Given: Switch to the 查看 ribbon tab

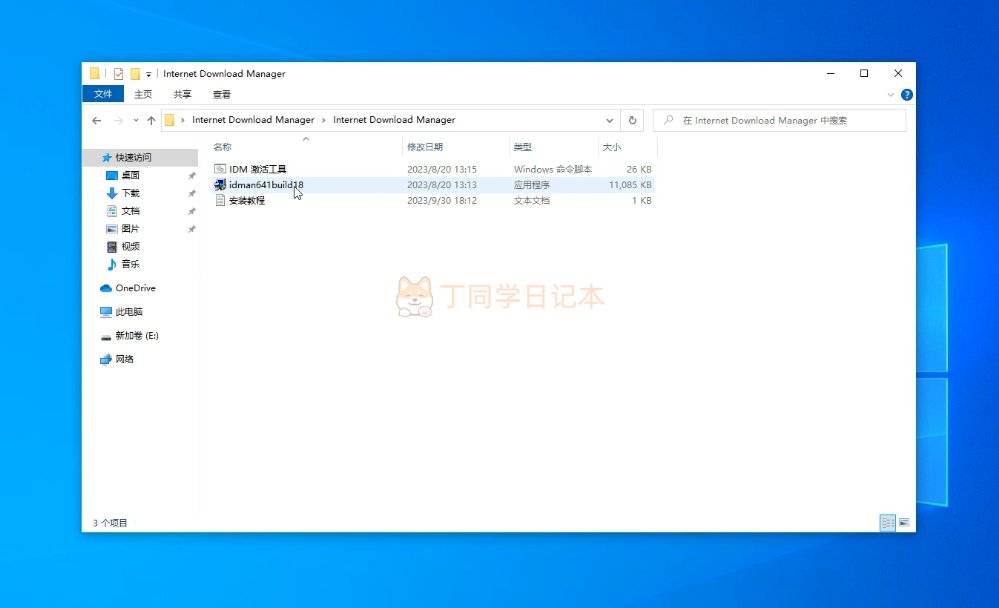Looking at the screenshot, I should click(x=222, y=94).
